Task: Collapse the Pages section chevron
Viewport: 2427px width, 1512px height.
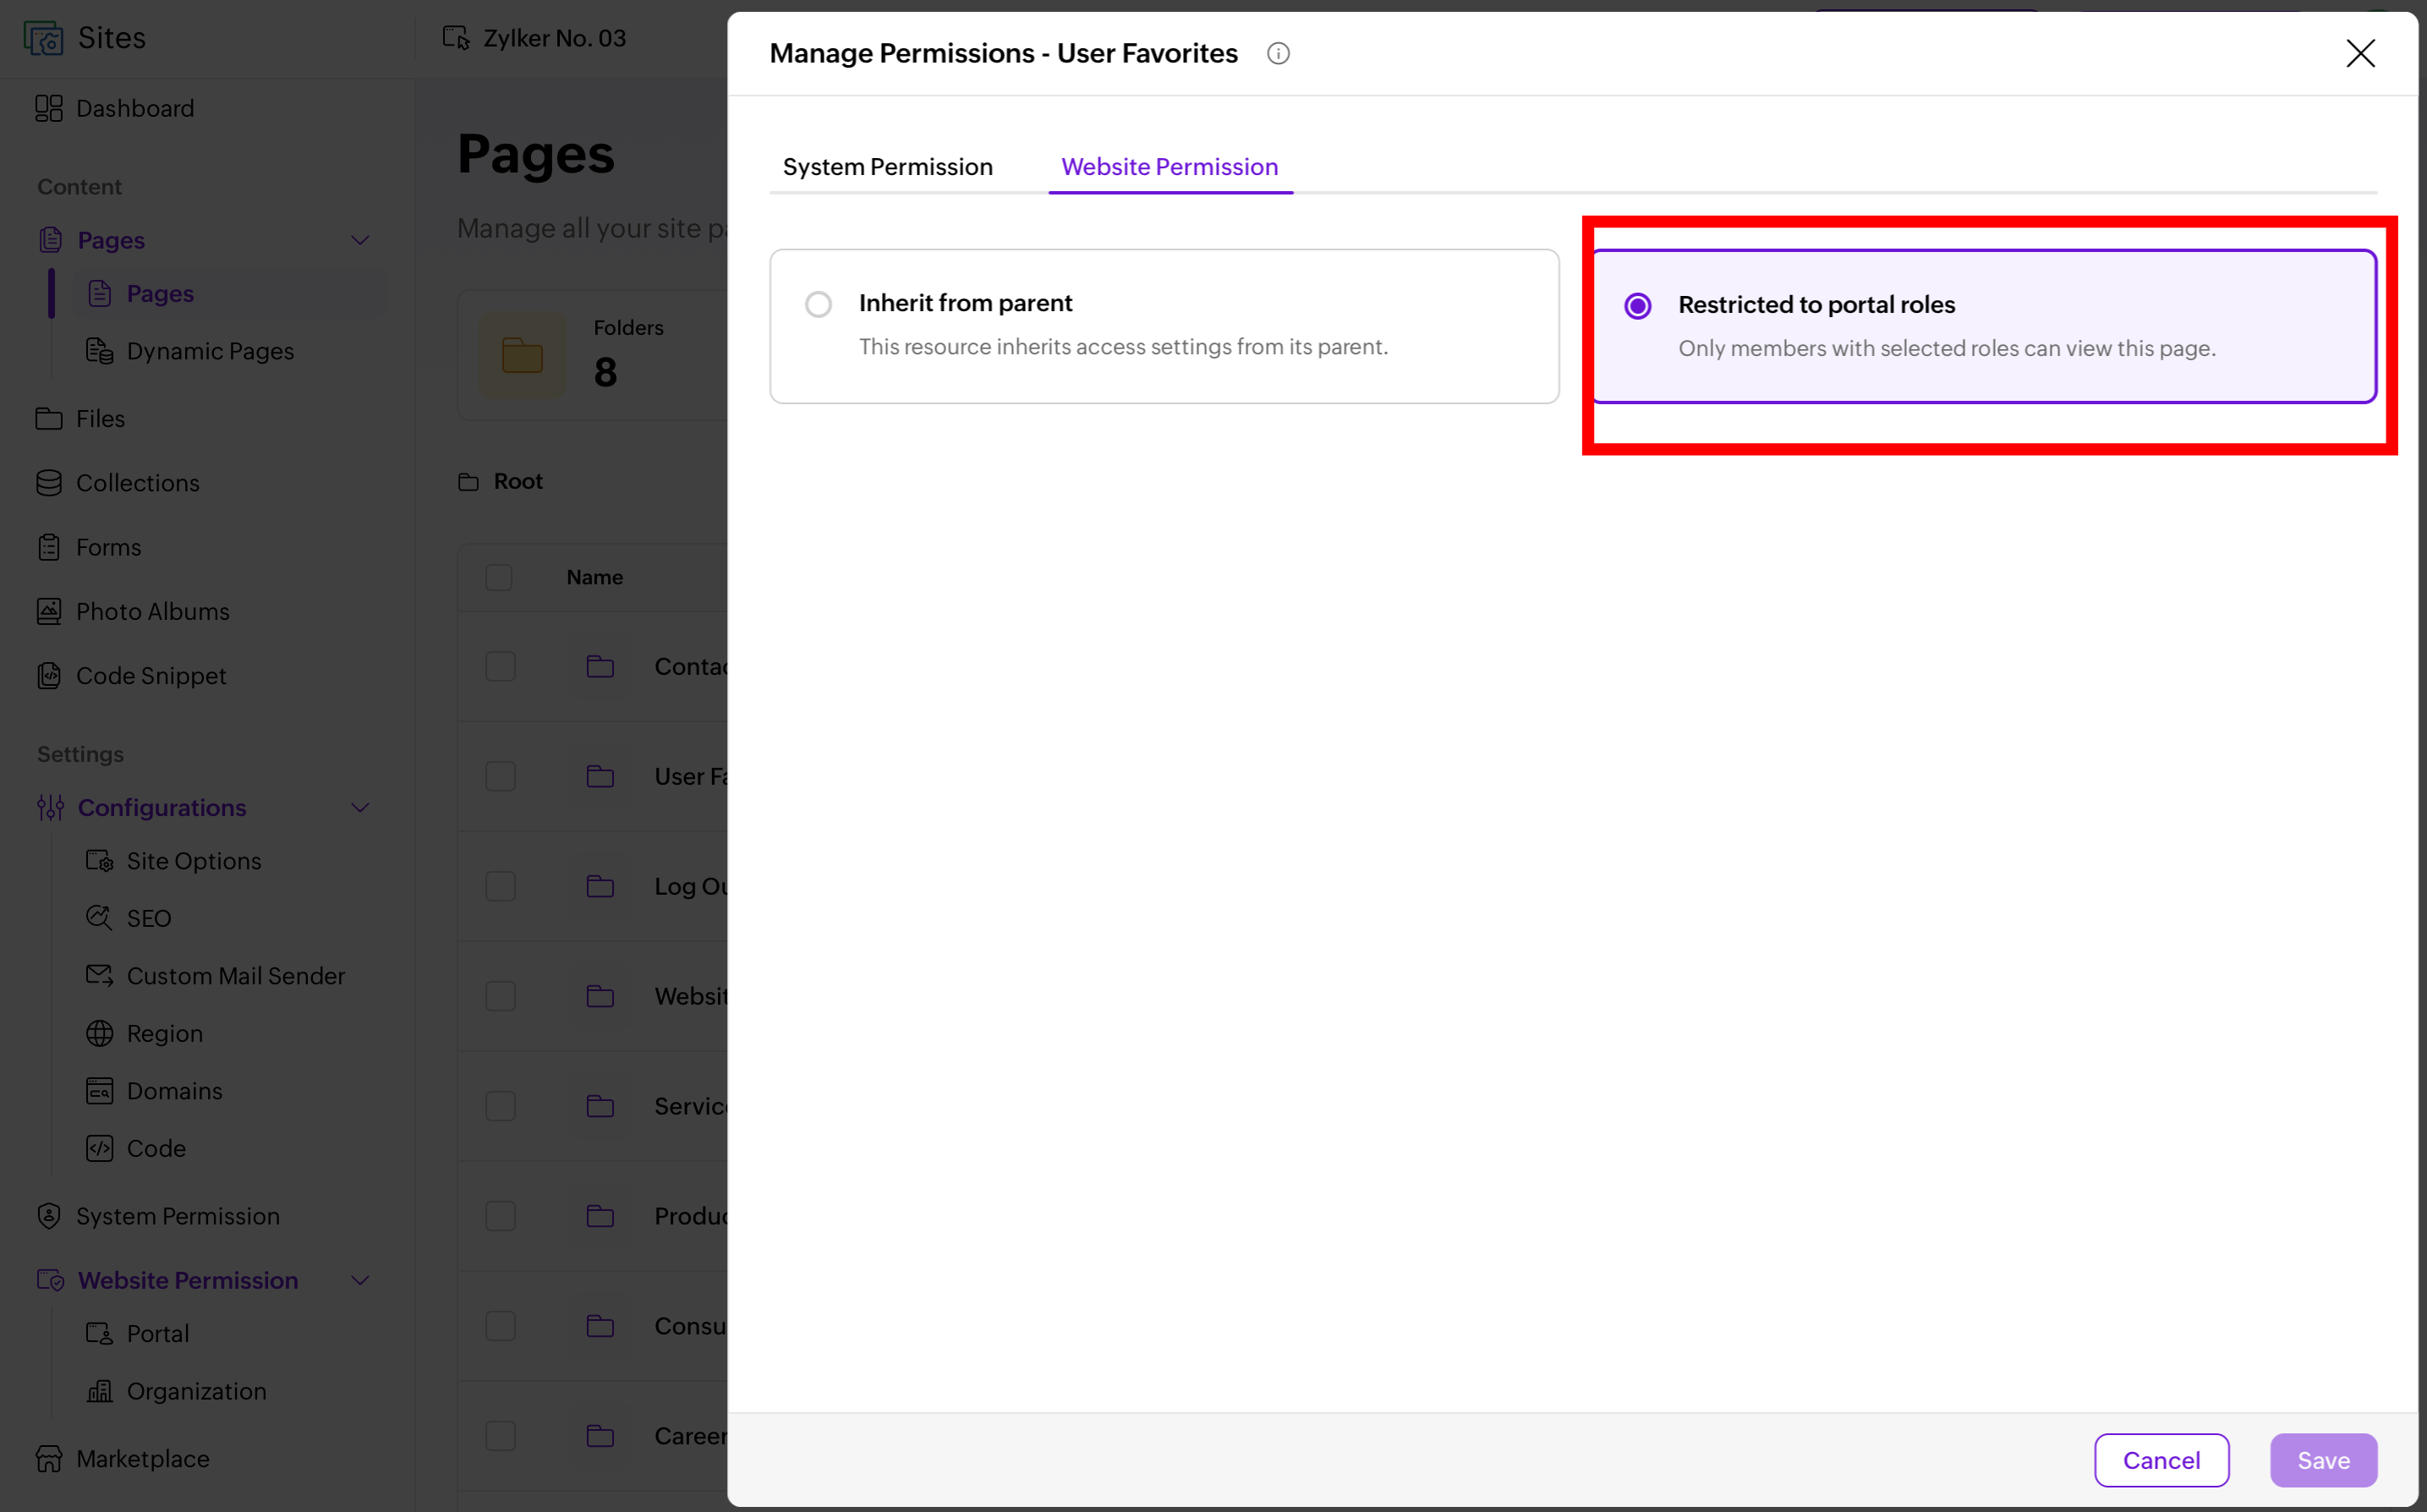Action: coord(360,240)
